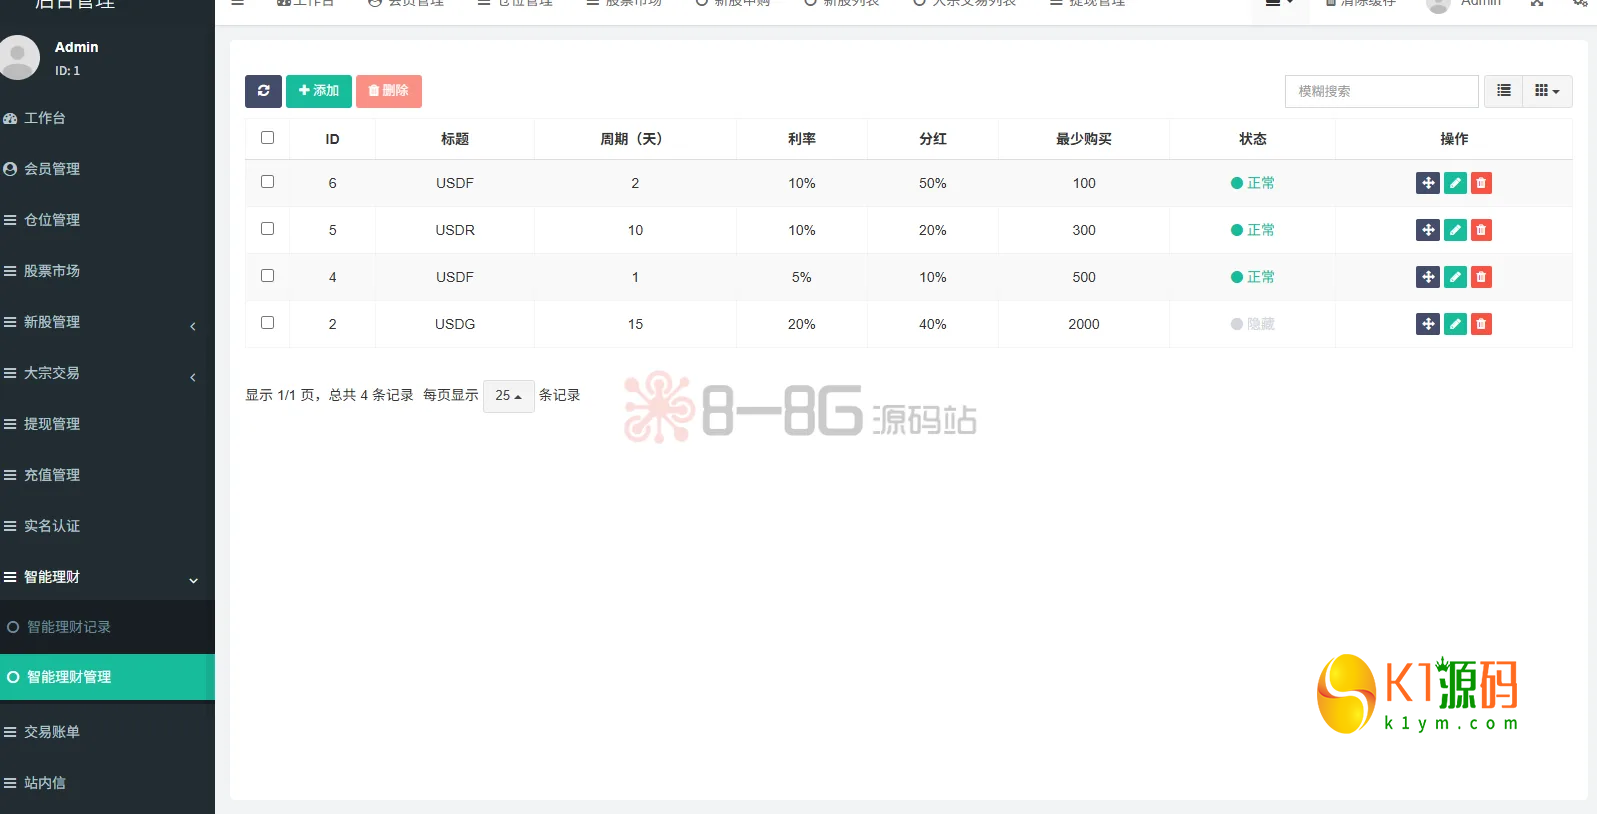The image size is (1597, 814).
Task: Open the 25 per-page dropdown
Action: click(508, 396)
